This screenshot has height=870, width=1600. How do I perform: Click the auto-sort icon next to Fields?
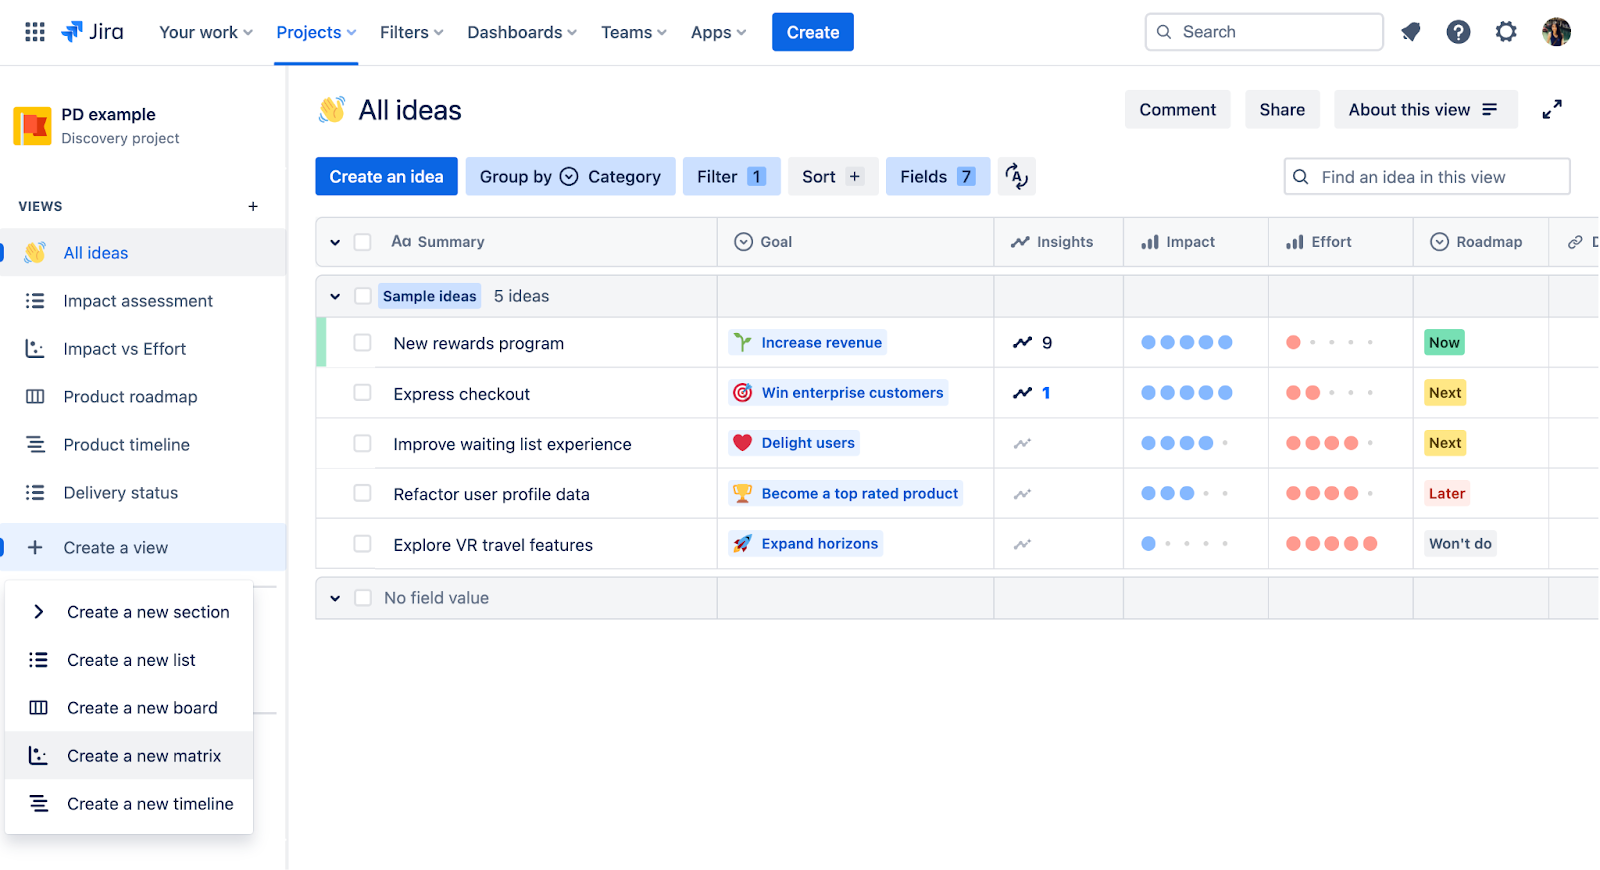(1017, 176)
